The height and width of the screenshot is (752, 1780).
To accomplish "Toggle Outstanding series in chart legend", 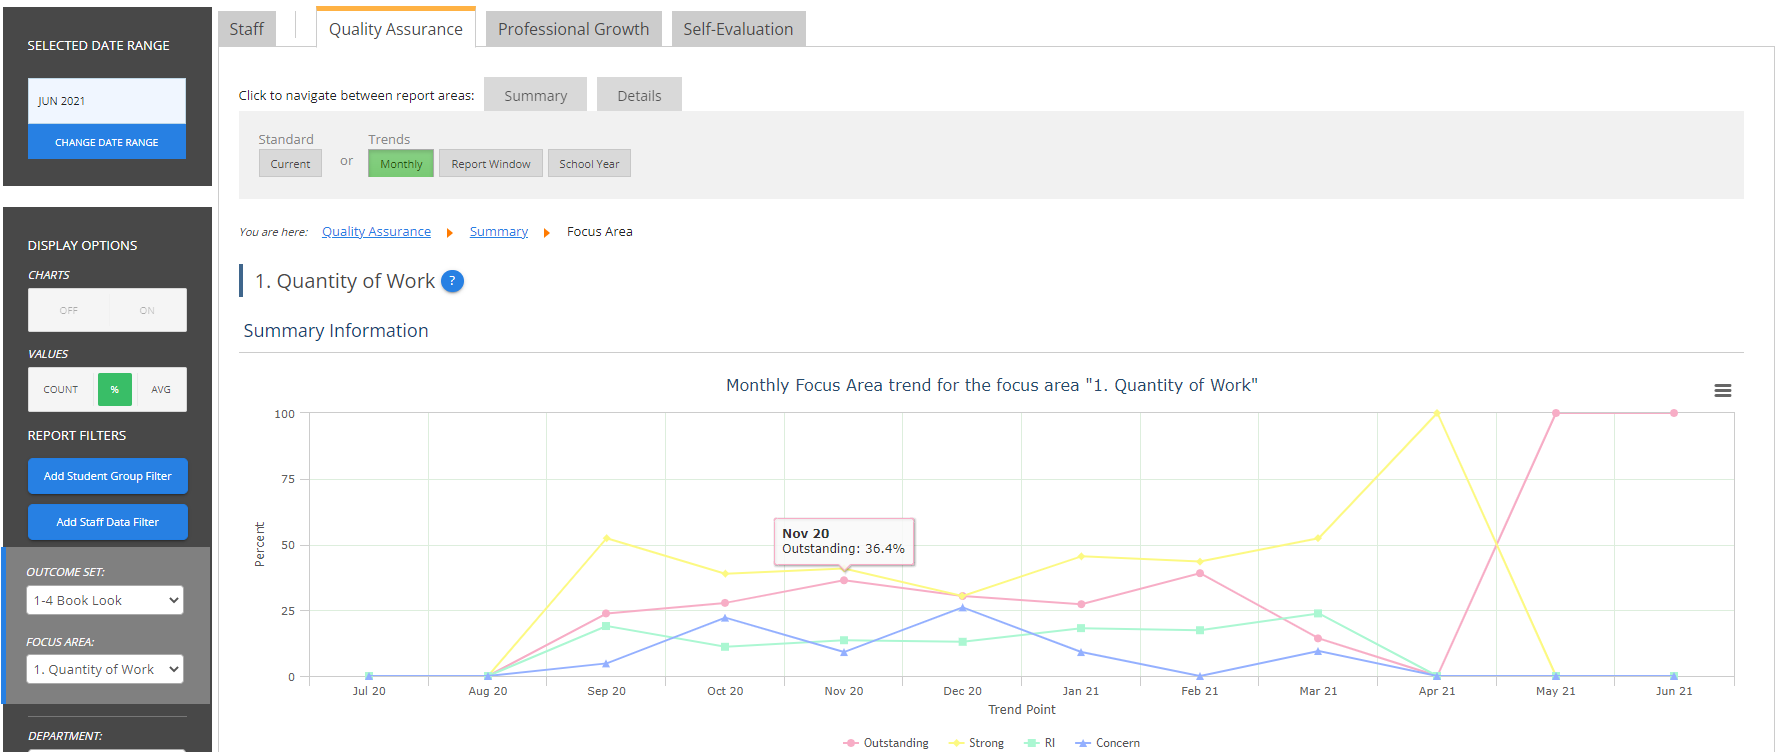I will click(886, 743).
